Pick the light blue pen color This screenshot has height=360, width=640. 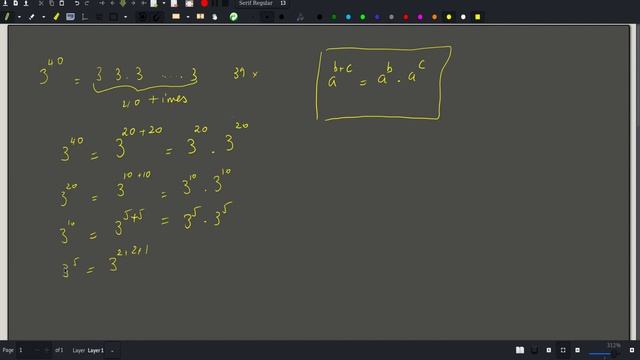(348, 17)
